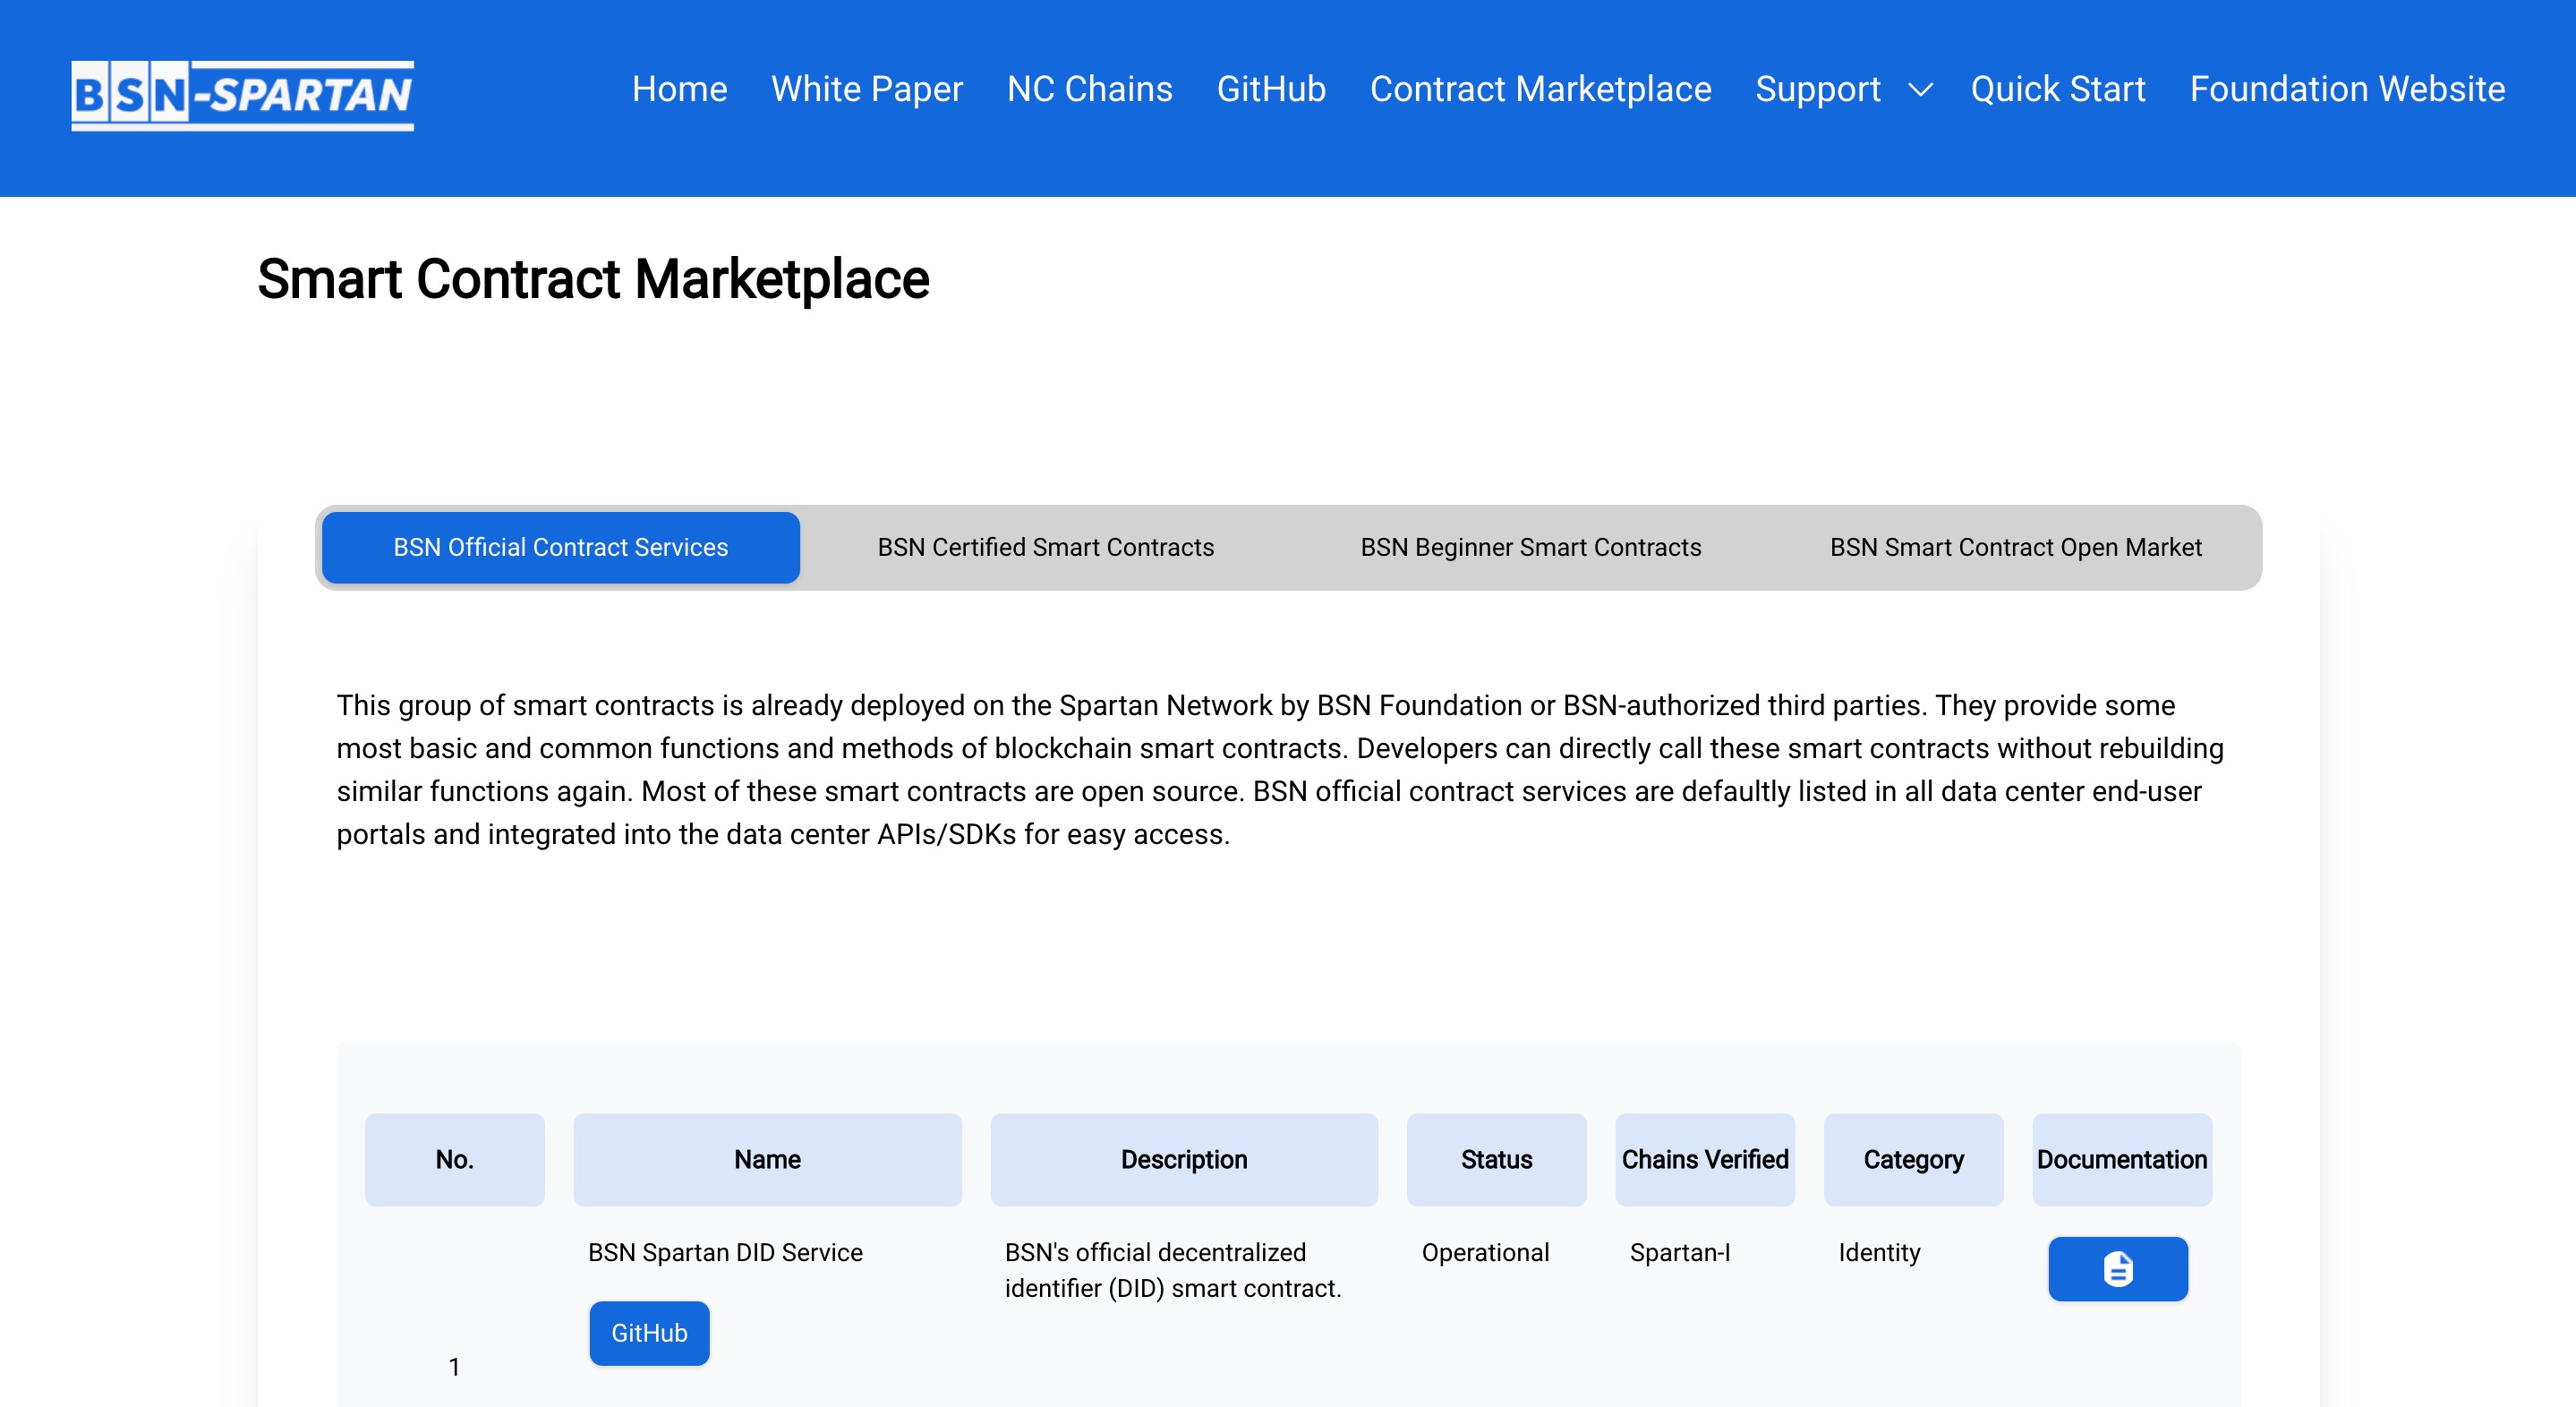Open GitHub in the top navigation
This screenshot has width=2576, height=1407.
[x=1270, y=89]
